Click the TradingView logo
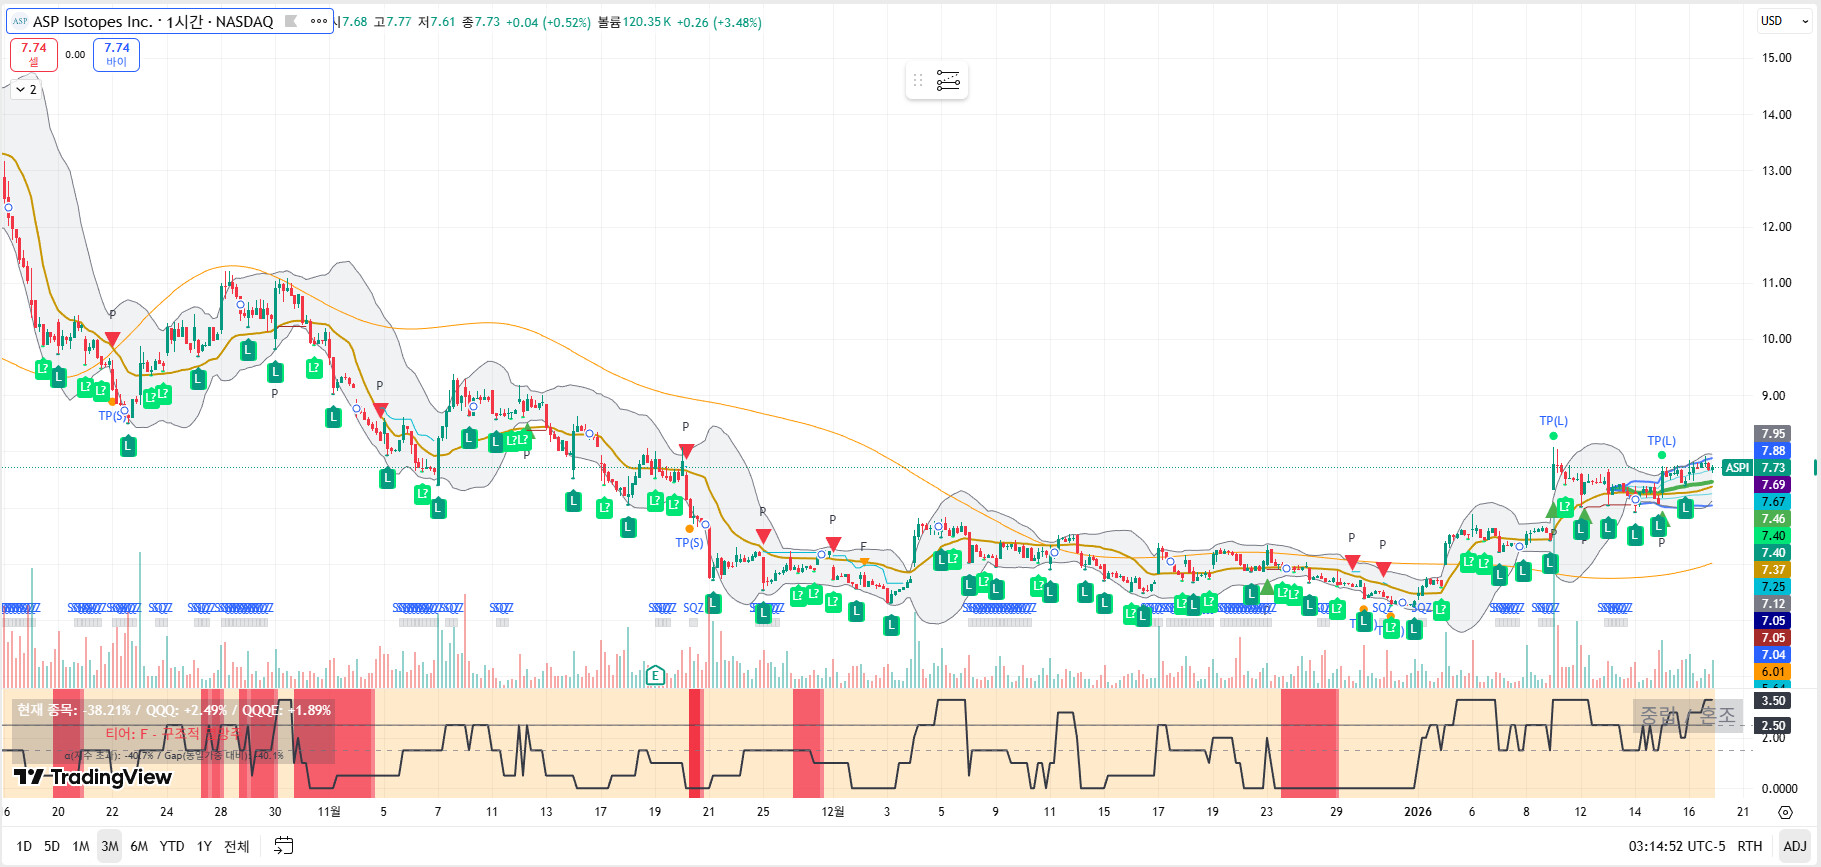 [93, 777]
